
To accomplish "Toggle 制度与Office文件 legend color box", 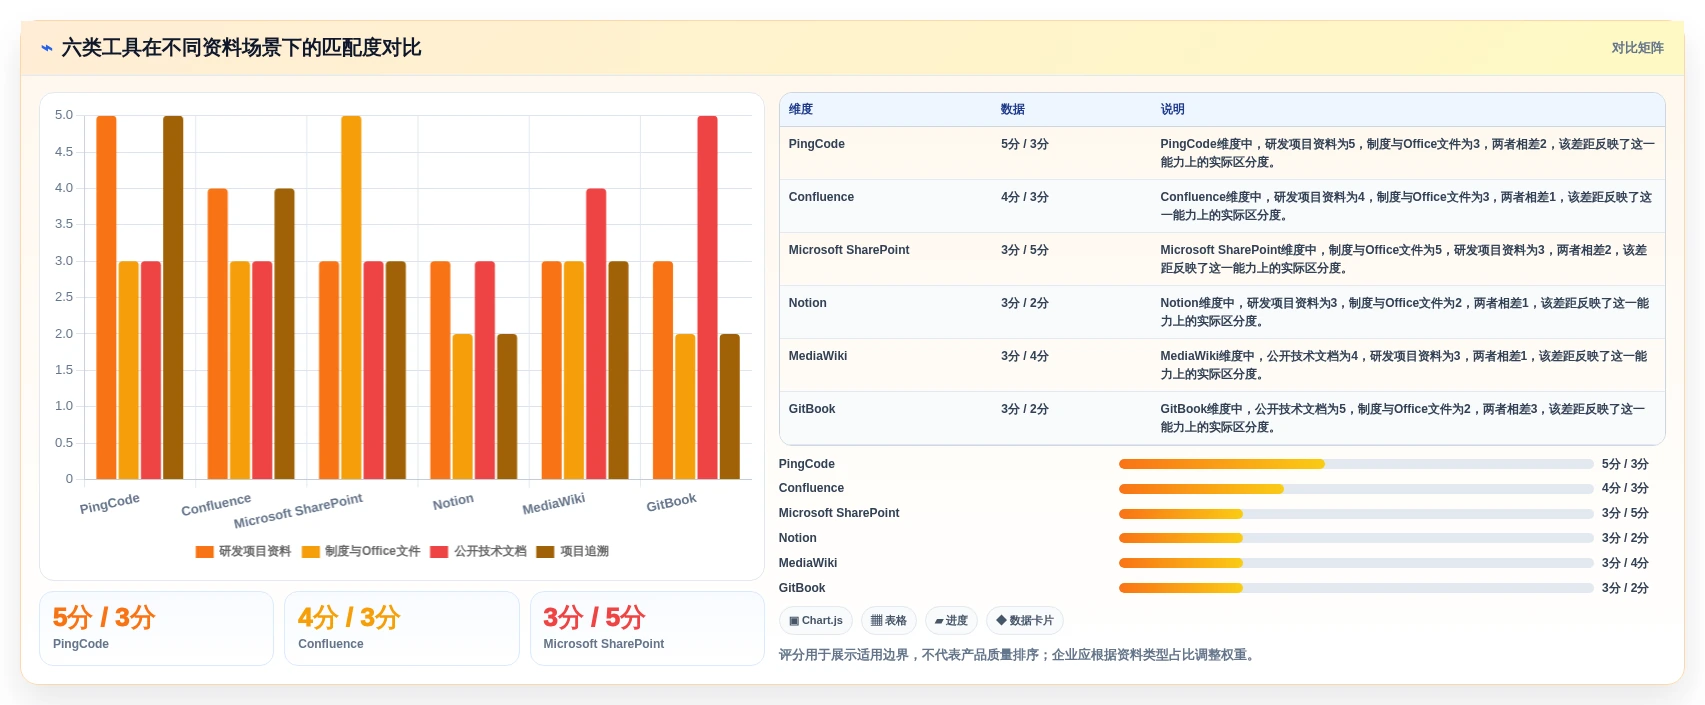I will [x=311, y=551].
